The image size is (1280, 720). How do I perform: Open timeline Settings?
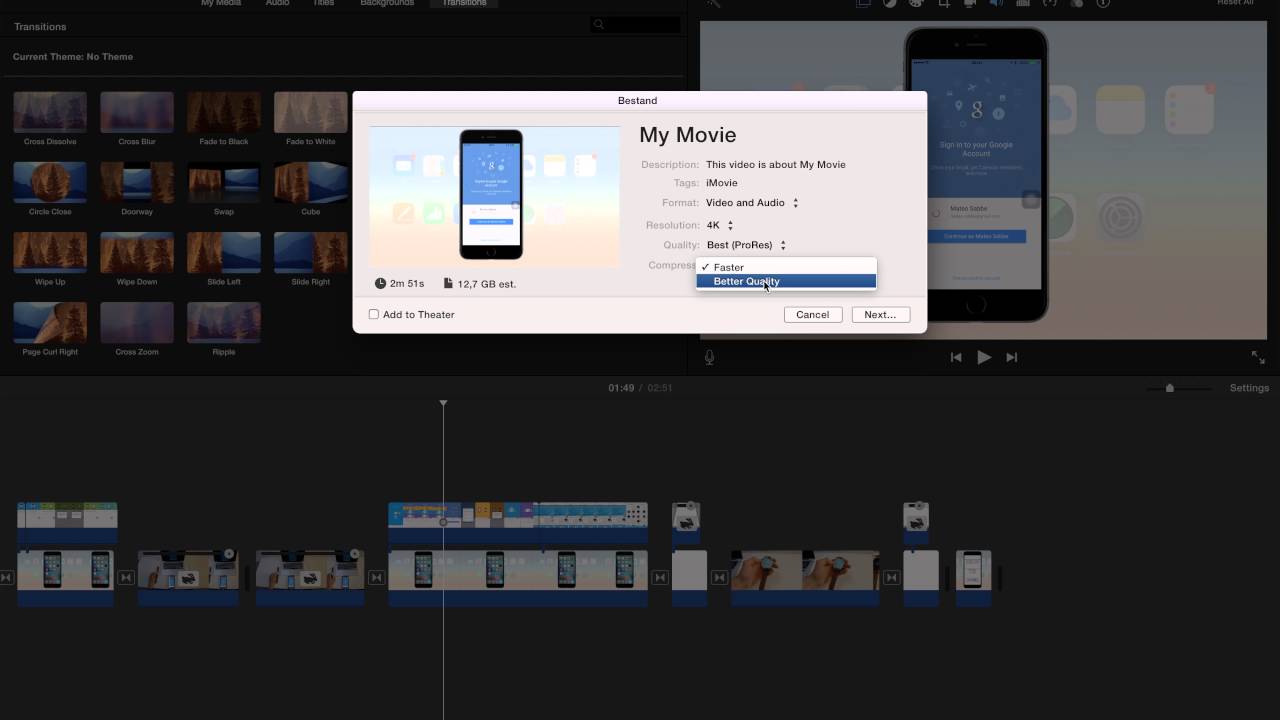(x=1249, y=388)
